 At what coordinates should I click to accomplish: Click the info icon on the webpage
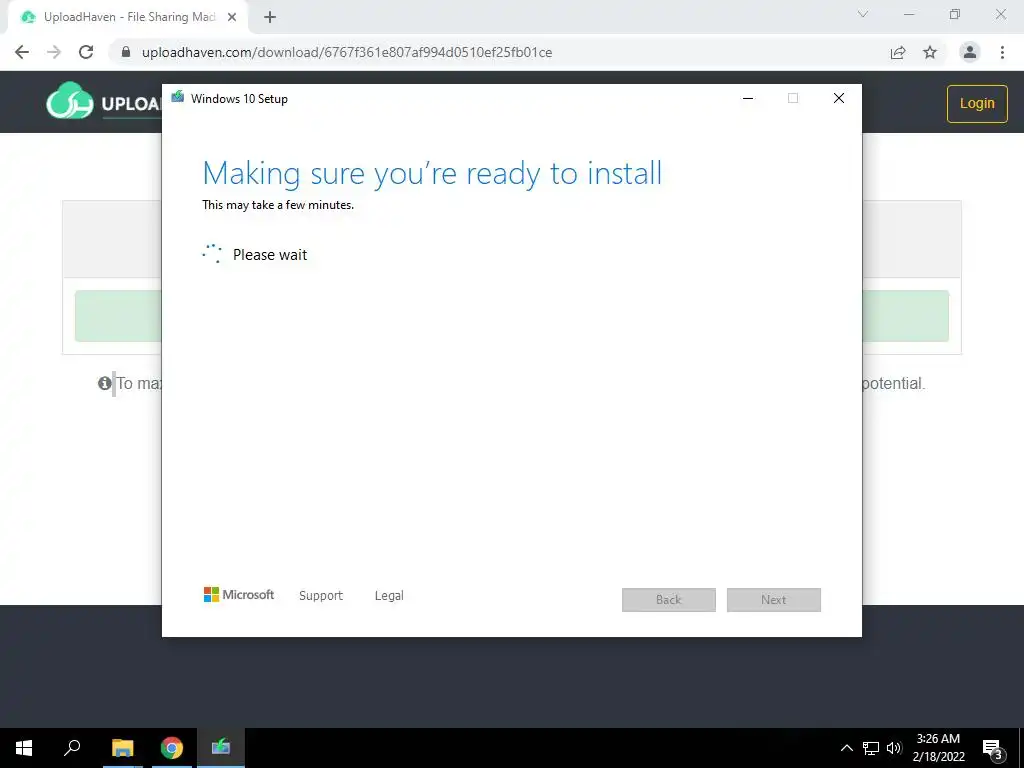(x=104, y=383)
